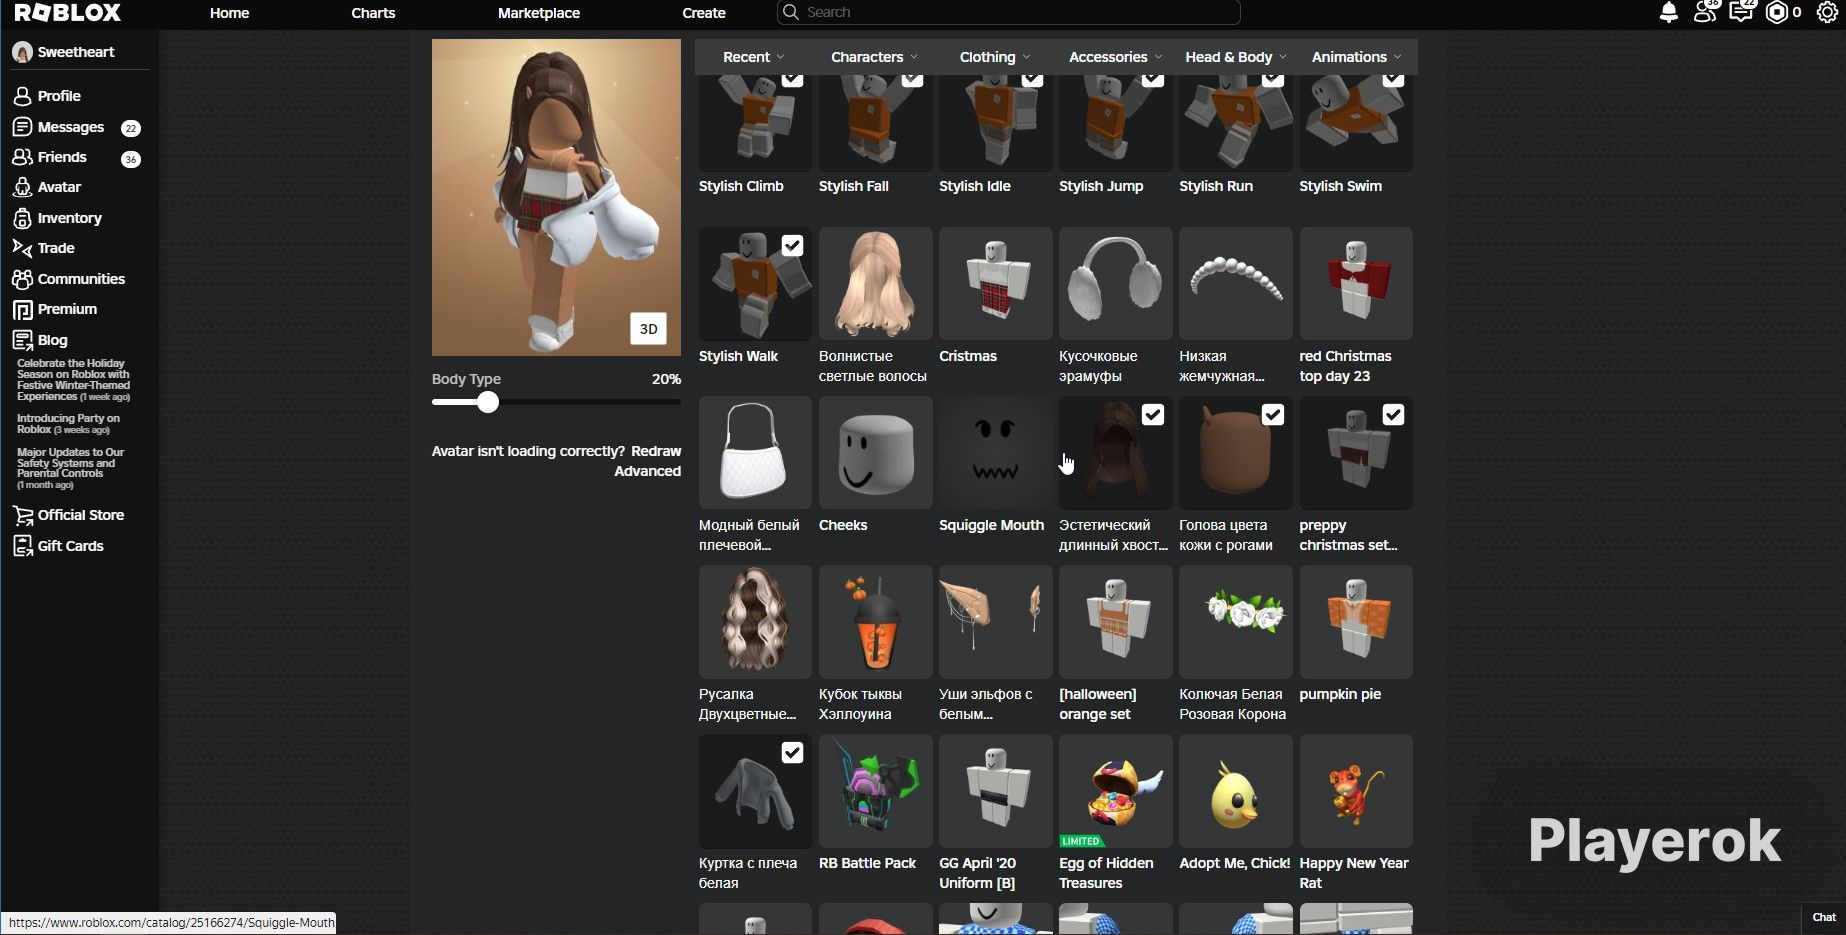Open Create in the top navigation
1846x935 pixels.
704,13
